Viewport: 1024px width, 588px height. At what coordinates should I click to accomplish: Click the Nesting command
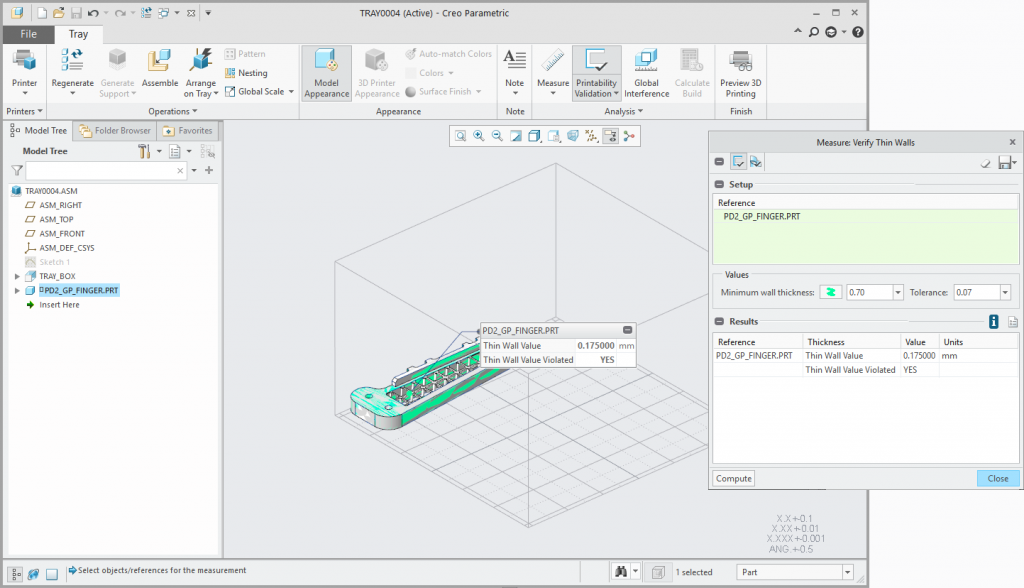click(246, 73)
